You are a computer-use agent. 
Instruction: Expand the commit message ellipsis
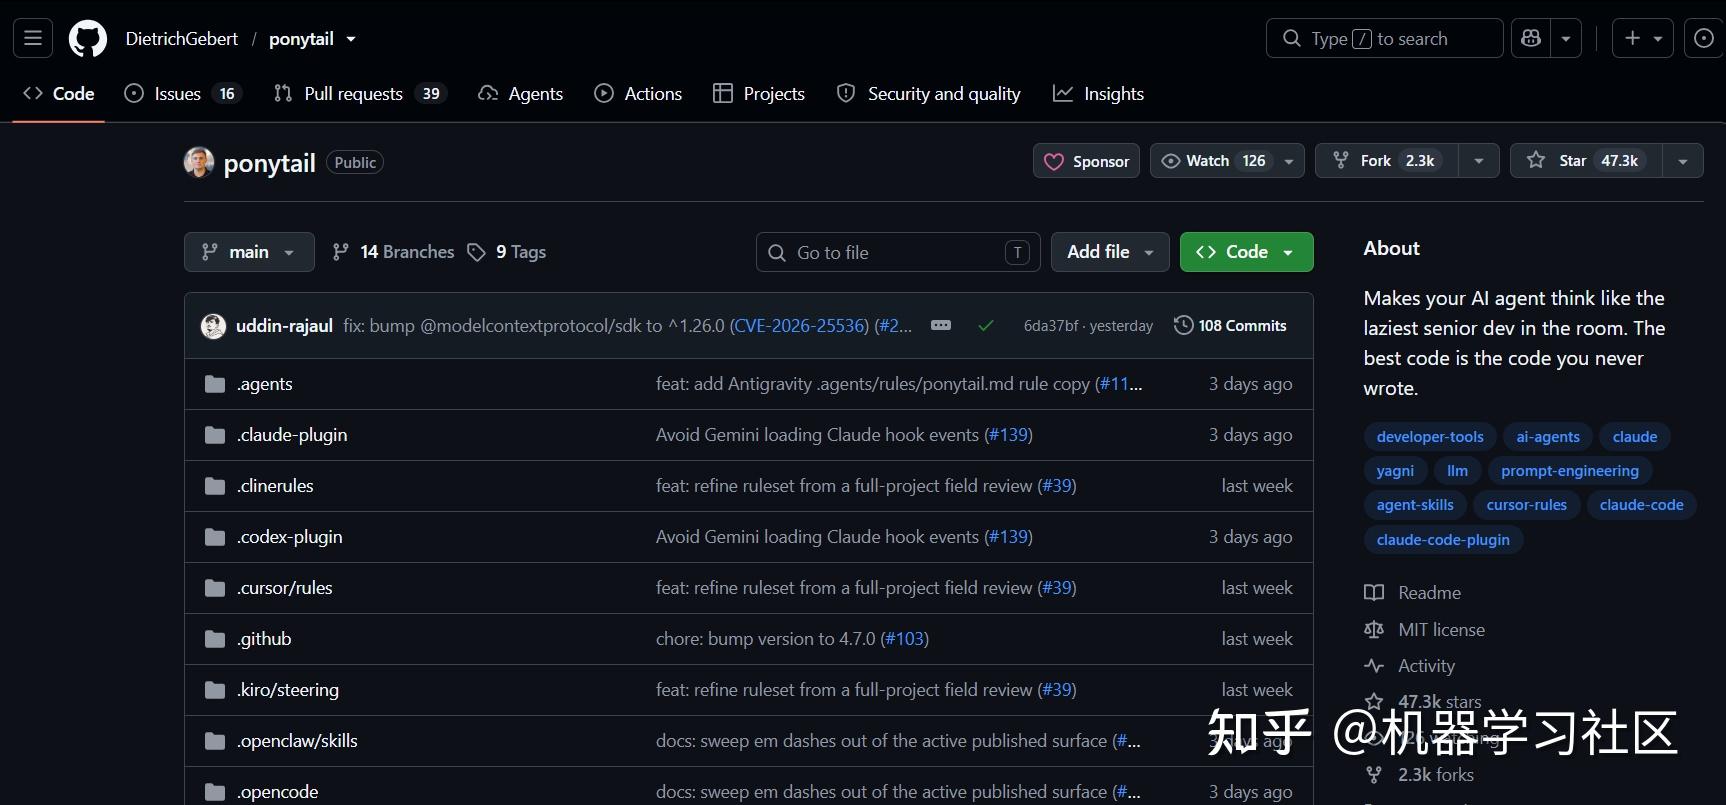(x=941, y=325)
